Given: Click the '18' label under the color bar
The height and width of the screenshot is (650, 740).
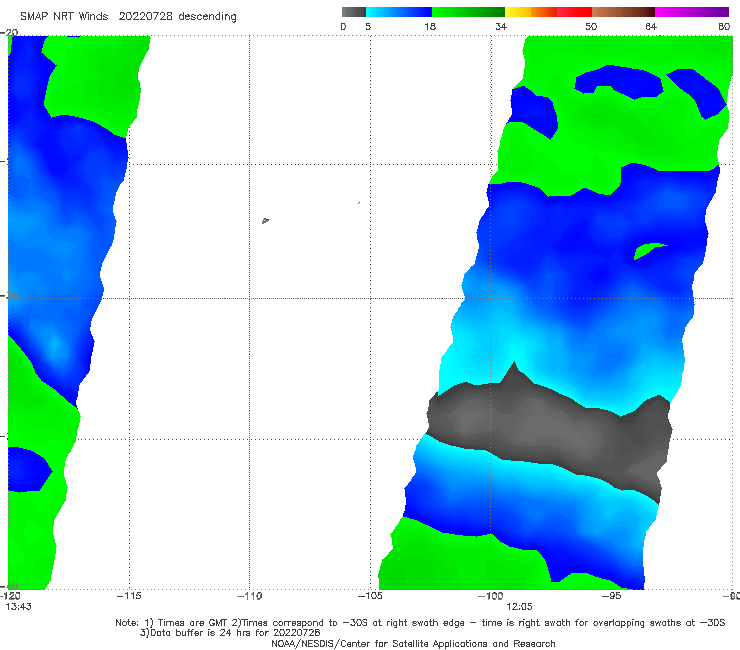Looking at the screenshot, I should tap(429, 26).
